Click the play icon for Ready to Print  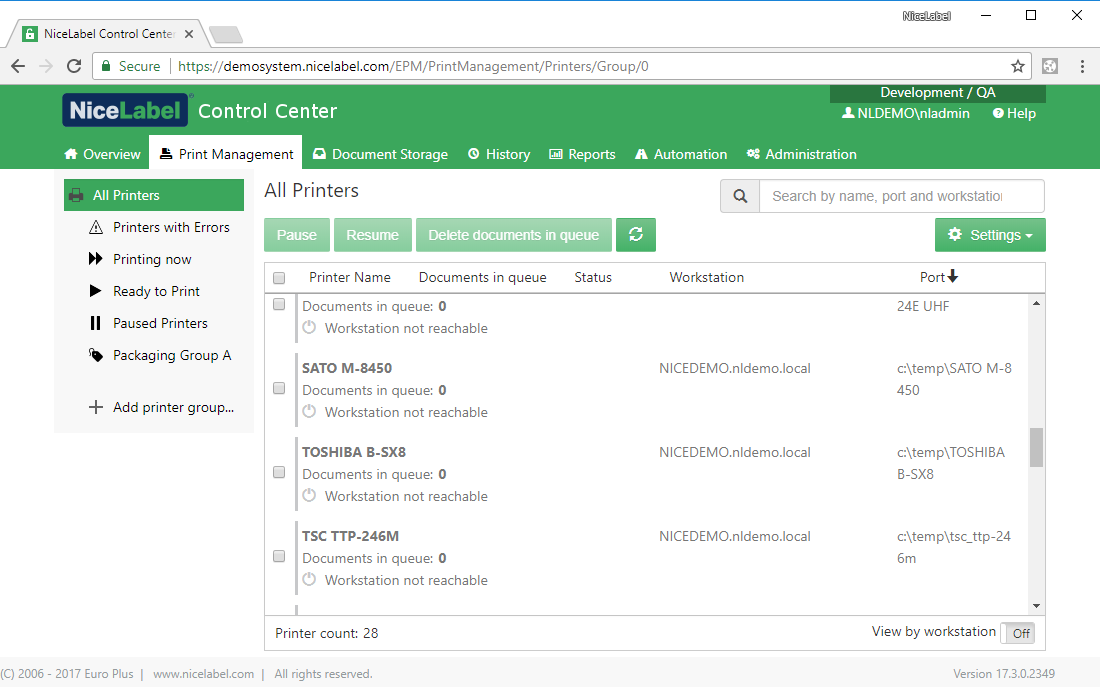pos(95,291)
